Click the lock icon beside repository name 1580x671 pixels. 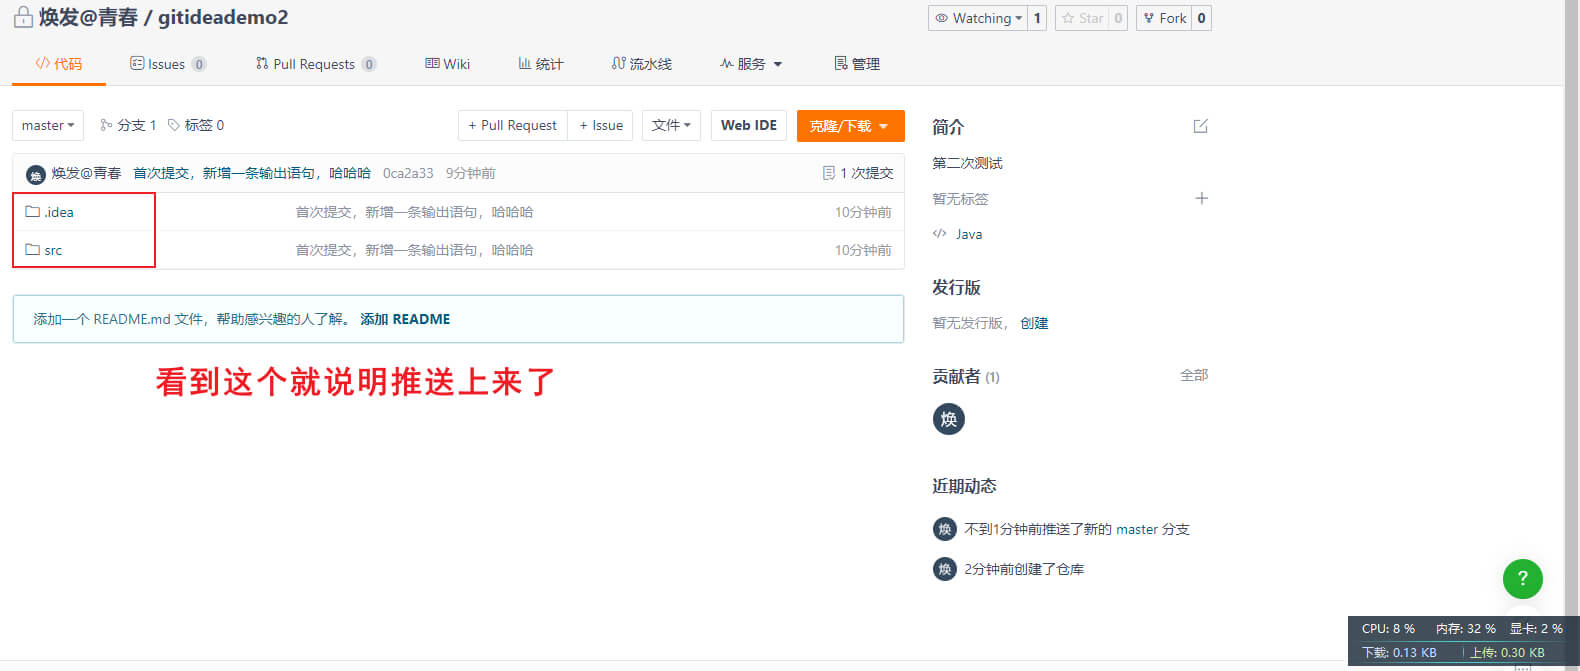[23, 17]
